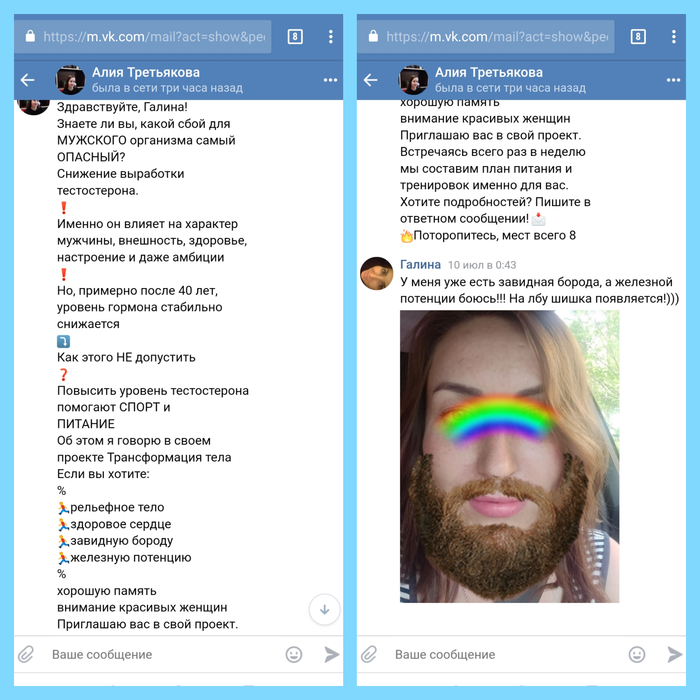The image size is (700, 700).
Task: Open browser vertical-dots menu in right screenshot
Action: click(x=674, y=37)
